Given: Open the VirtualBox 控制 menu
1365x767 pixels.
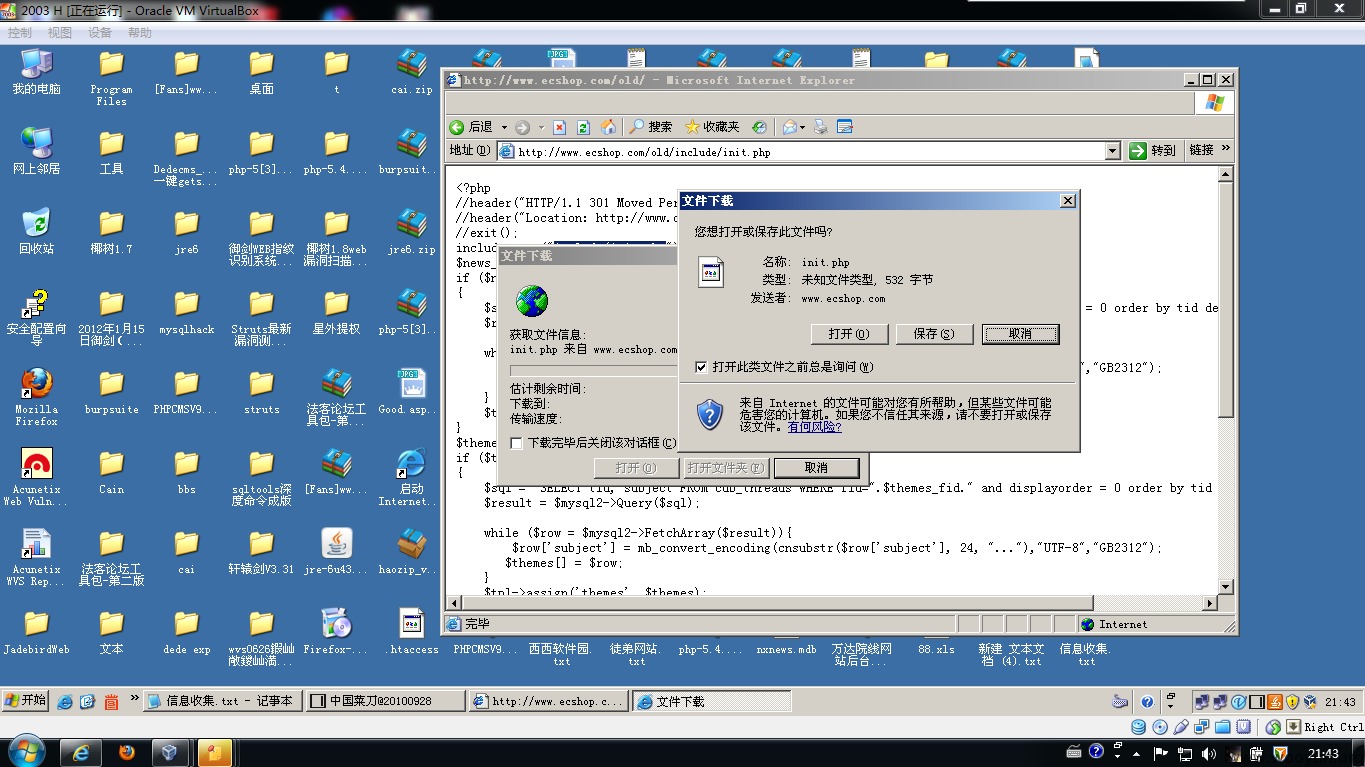Looking at the screenshot, I should click(x=20, y=33).
